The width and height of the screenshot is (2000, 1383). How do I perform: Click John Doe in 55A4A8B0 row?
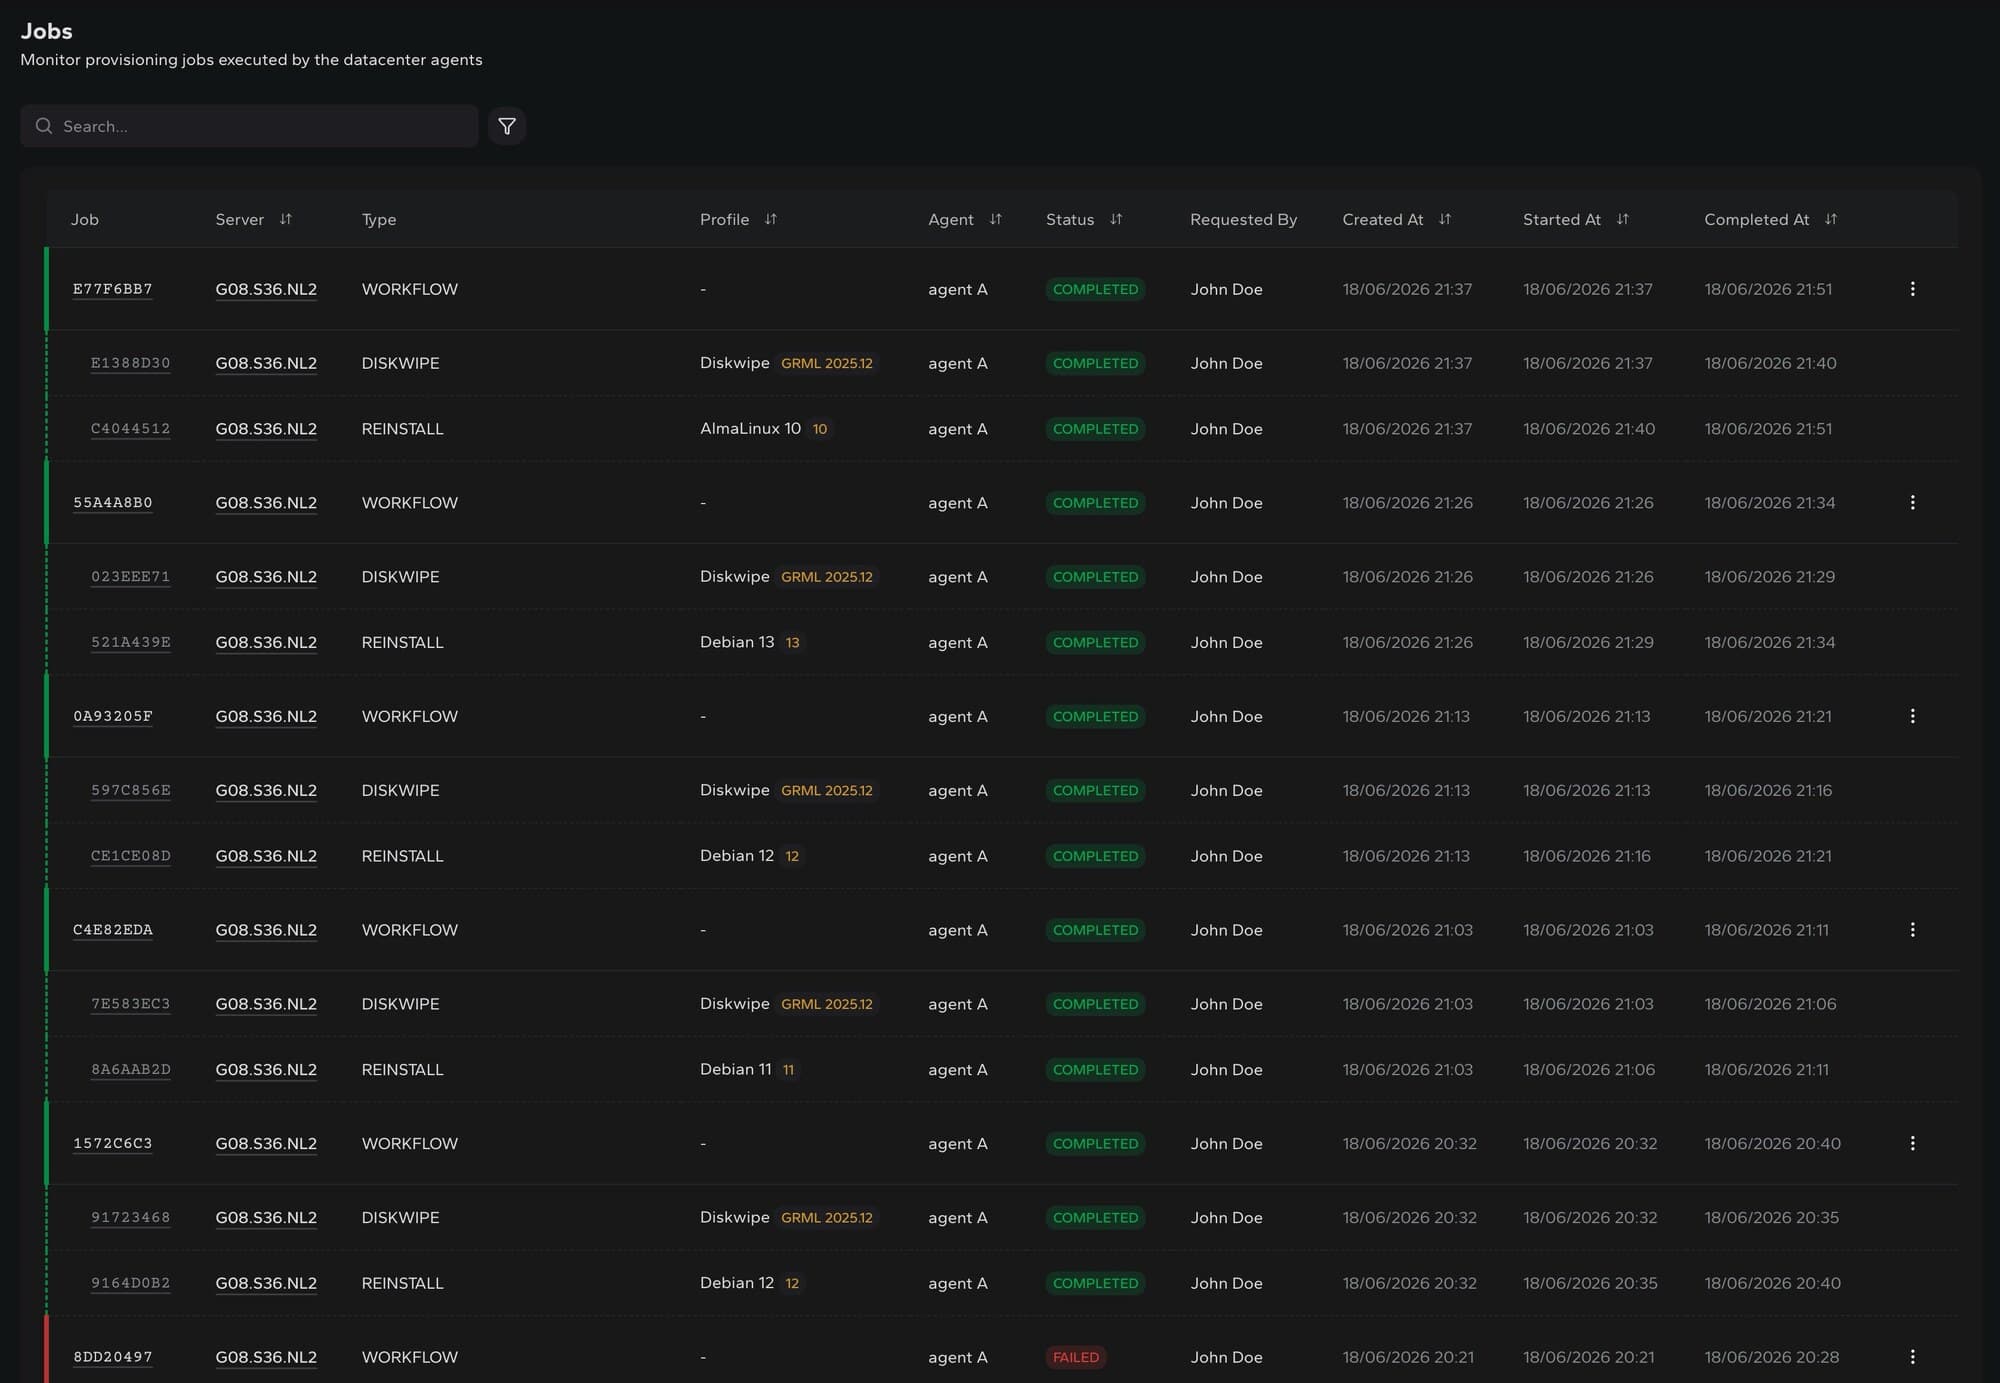point(1226,503)
